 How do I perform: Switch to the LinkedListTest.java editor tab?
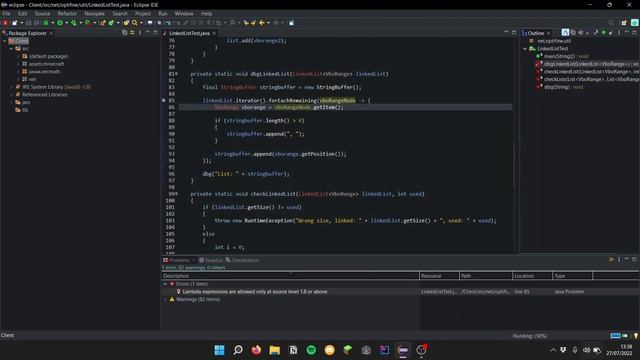pyautogui.click(x=189, y=33)
